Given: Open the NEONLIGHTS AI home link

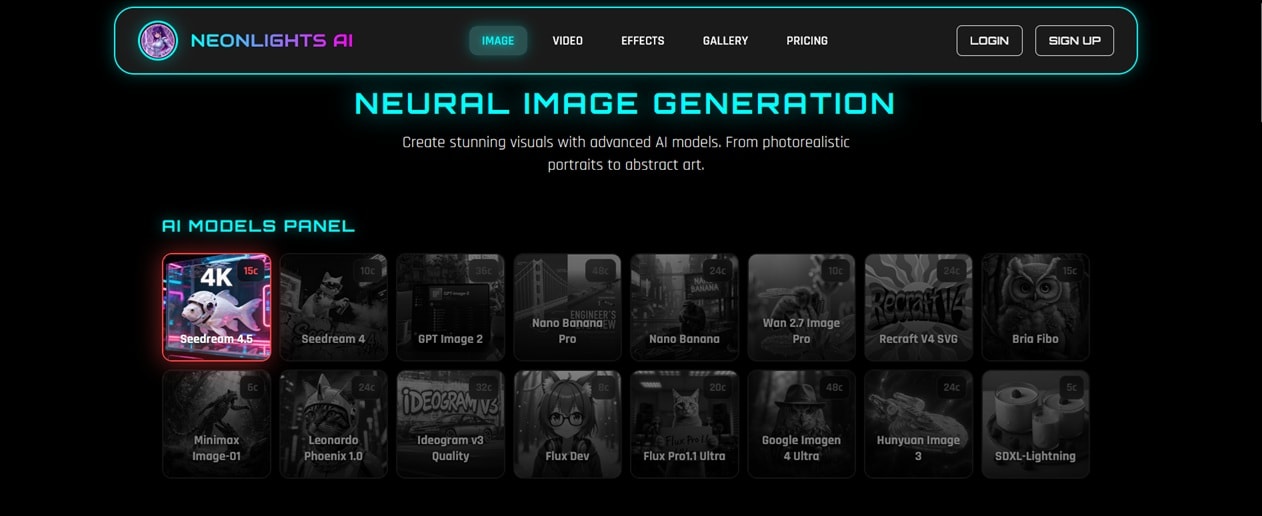Looking at the screenshot, I should (271, 41).
